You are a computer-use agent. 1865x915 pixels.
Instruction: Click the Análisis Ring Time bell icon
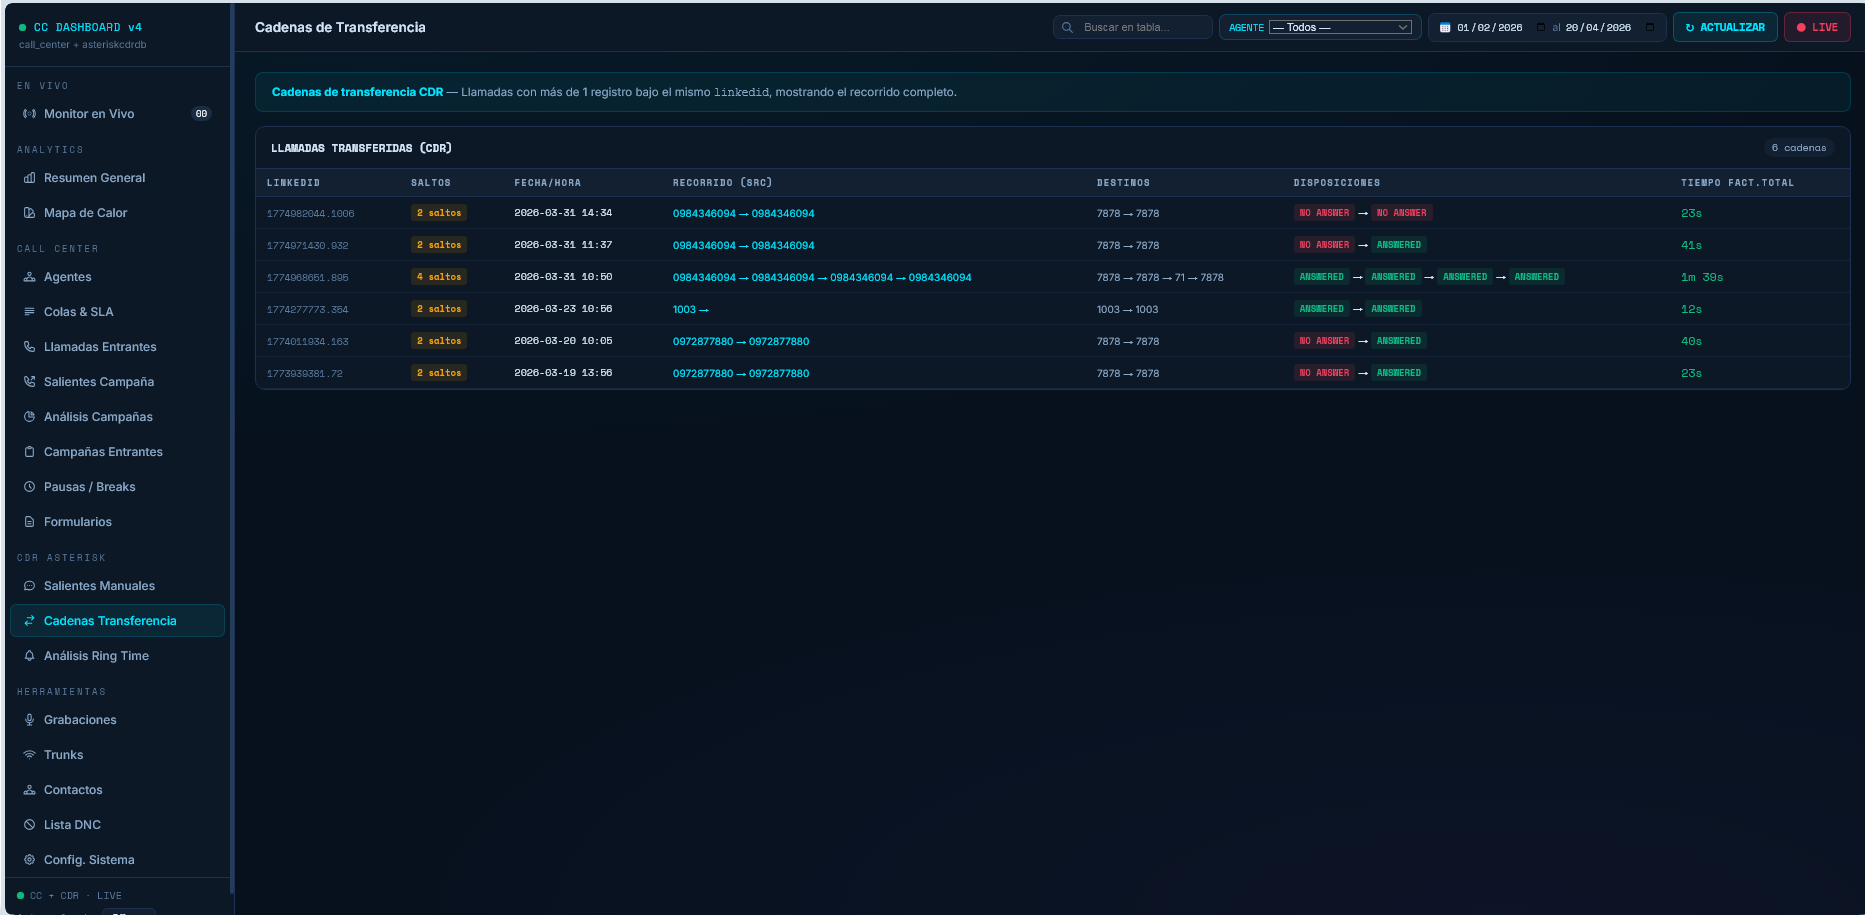click(29, 656)
